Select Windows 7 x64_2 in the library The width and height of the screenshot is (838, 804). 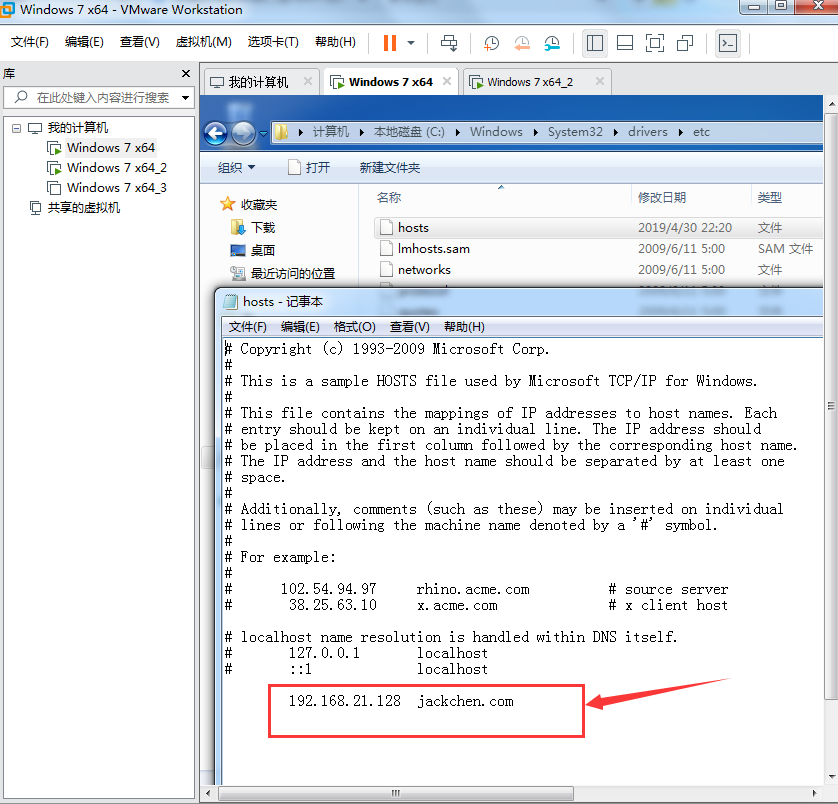point(117,168)
